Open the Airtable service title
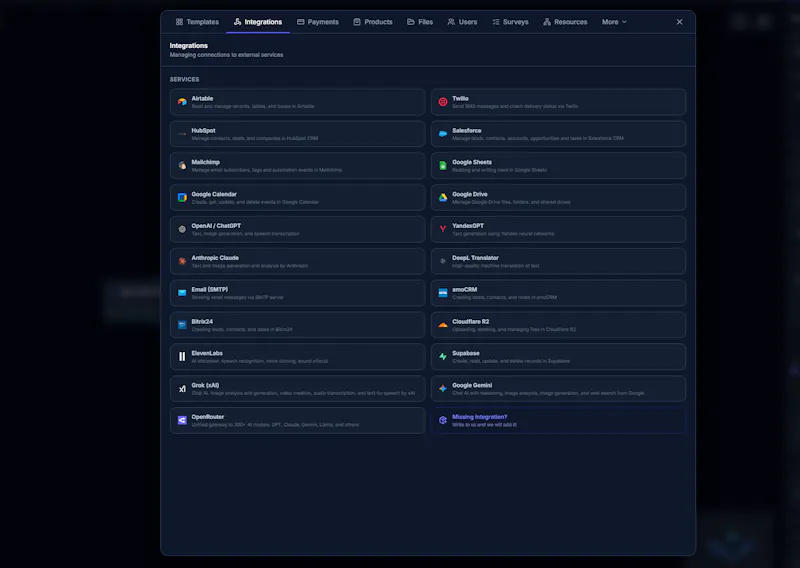Screen dimensions: 800x568 point(203,98)
